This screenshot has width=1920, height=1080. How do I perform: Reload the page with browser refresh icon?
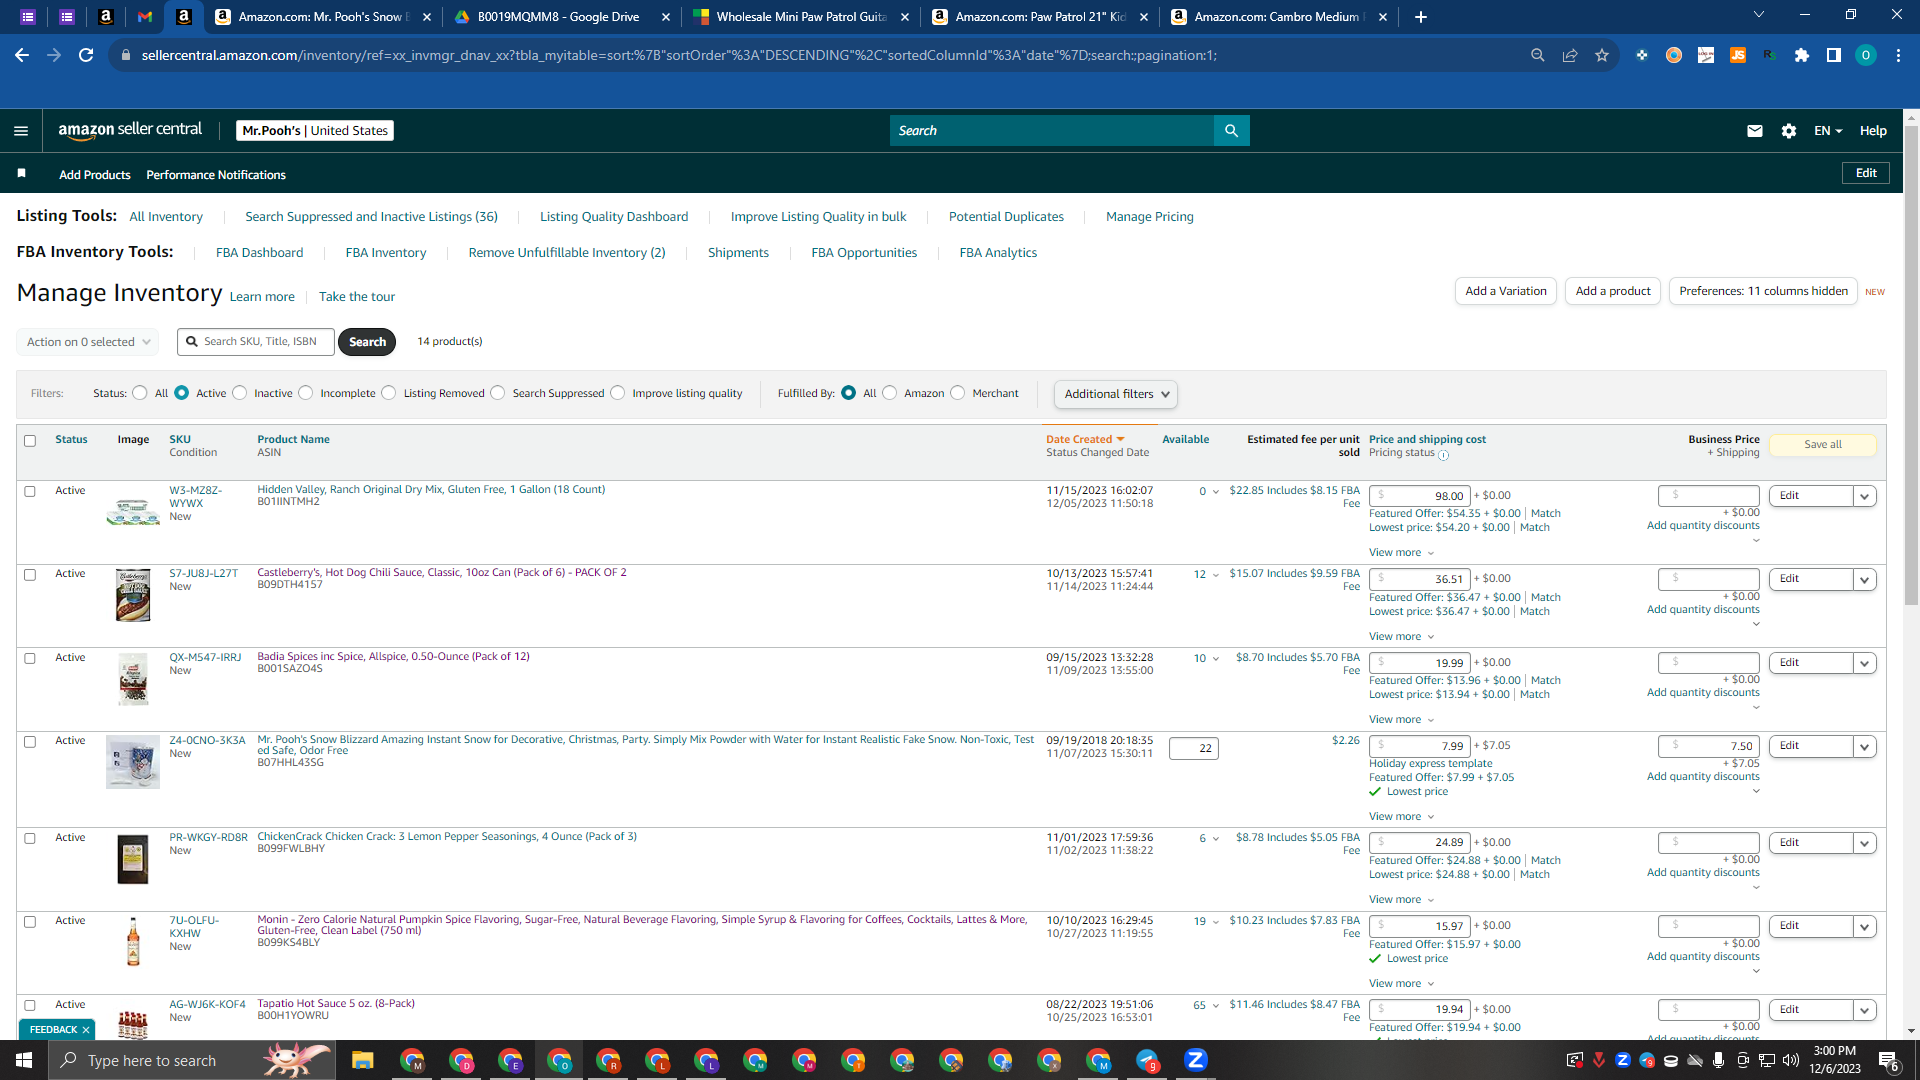[86, 55]
